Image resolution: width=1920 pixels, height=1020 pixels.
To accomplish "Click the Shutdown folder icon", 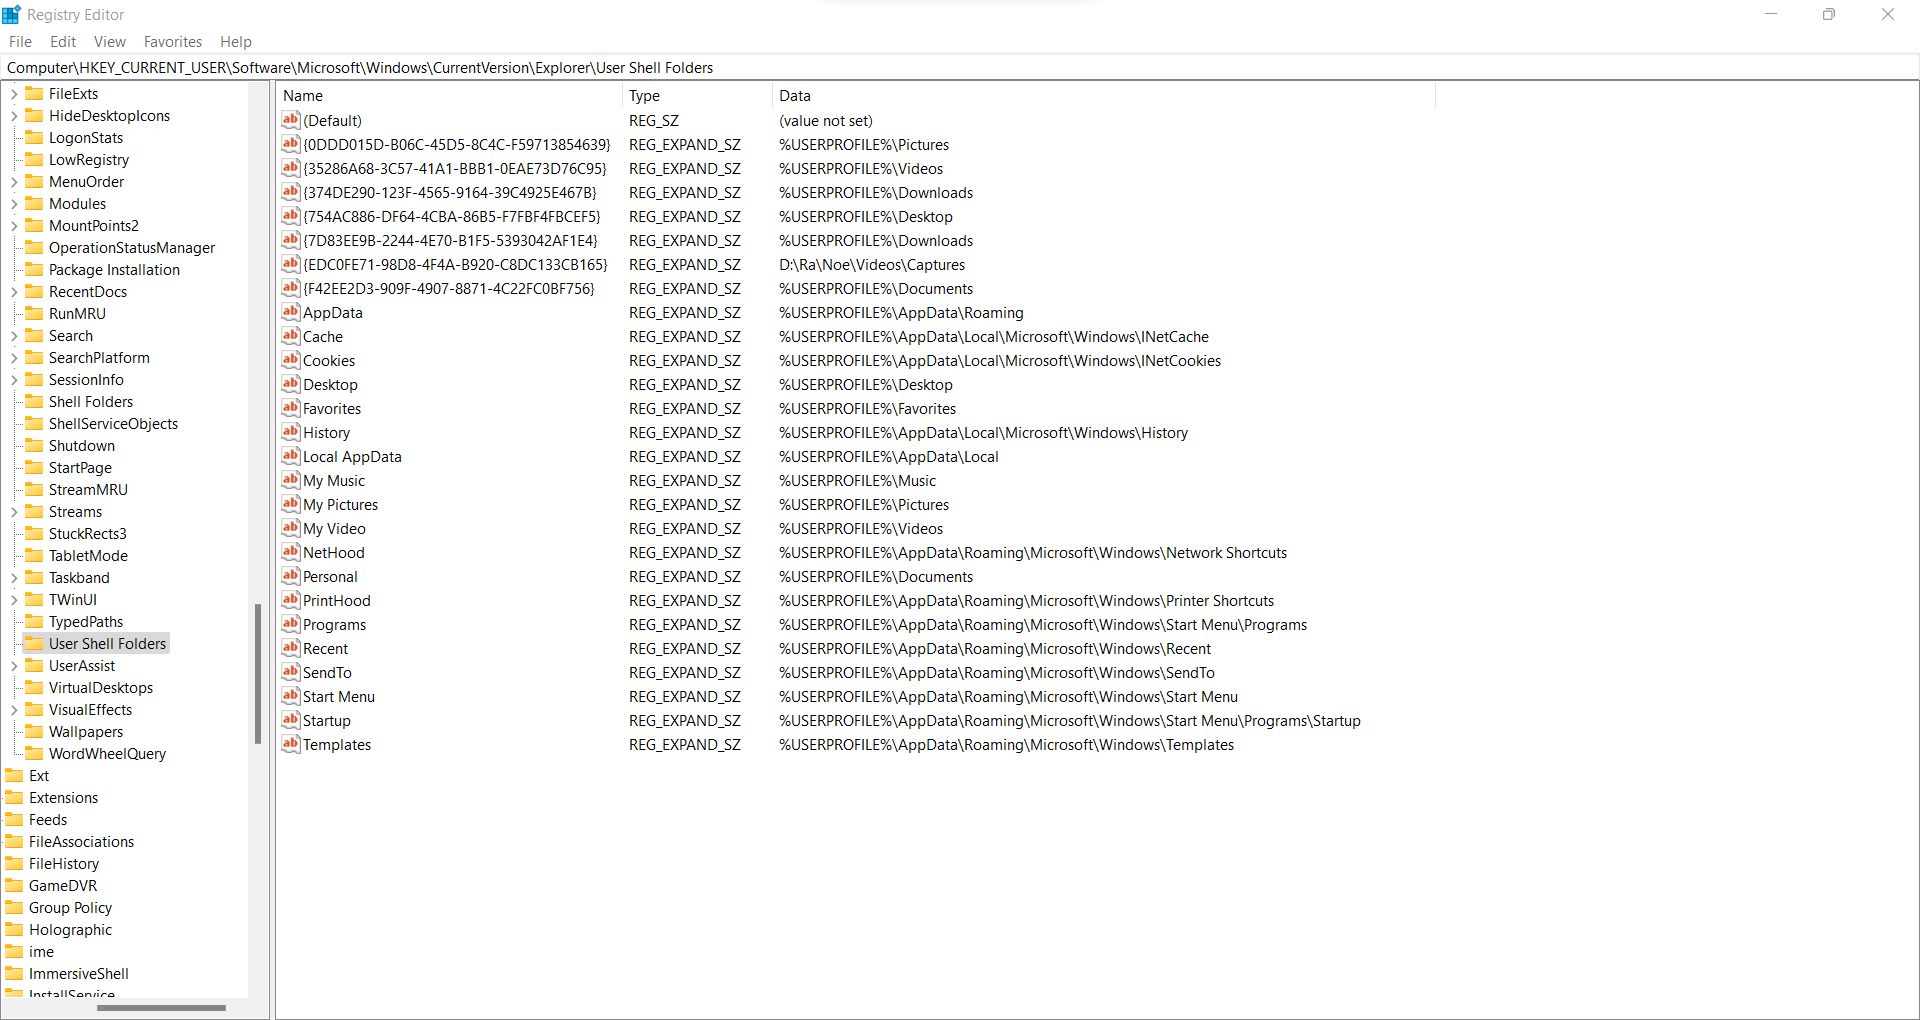I will pyautogui.click(x=34, y=445).
